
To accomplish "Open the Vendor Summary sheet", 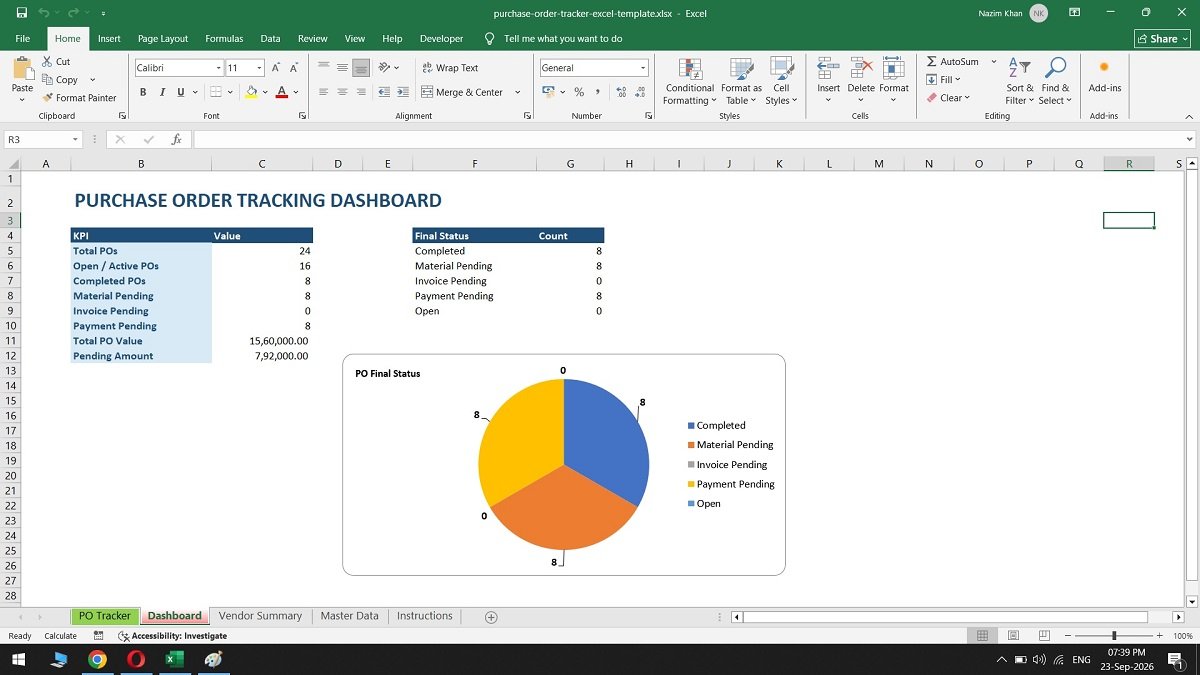I will point(260,616).
